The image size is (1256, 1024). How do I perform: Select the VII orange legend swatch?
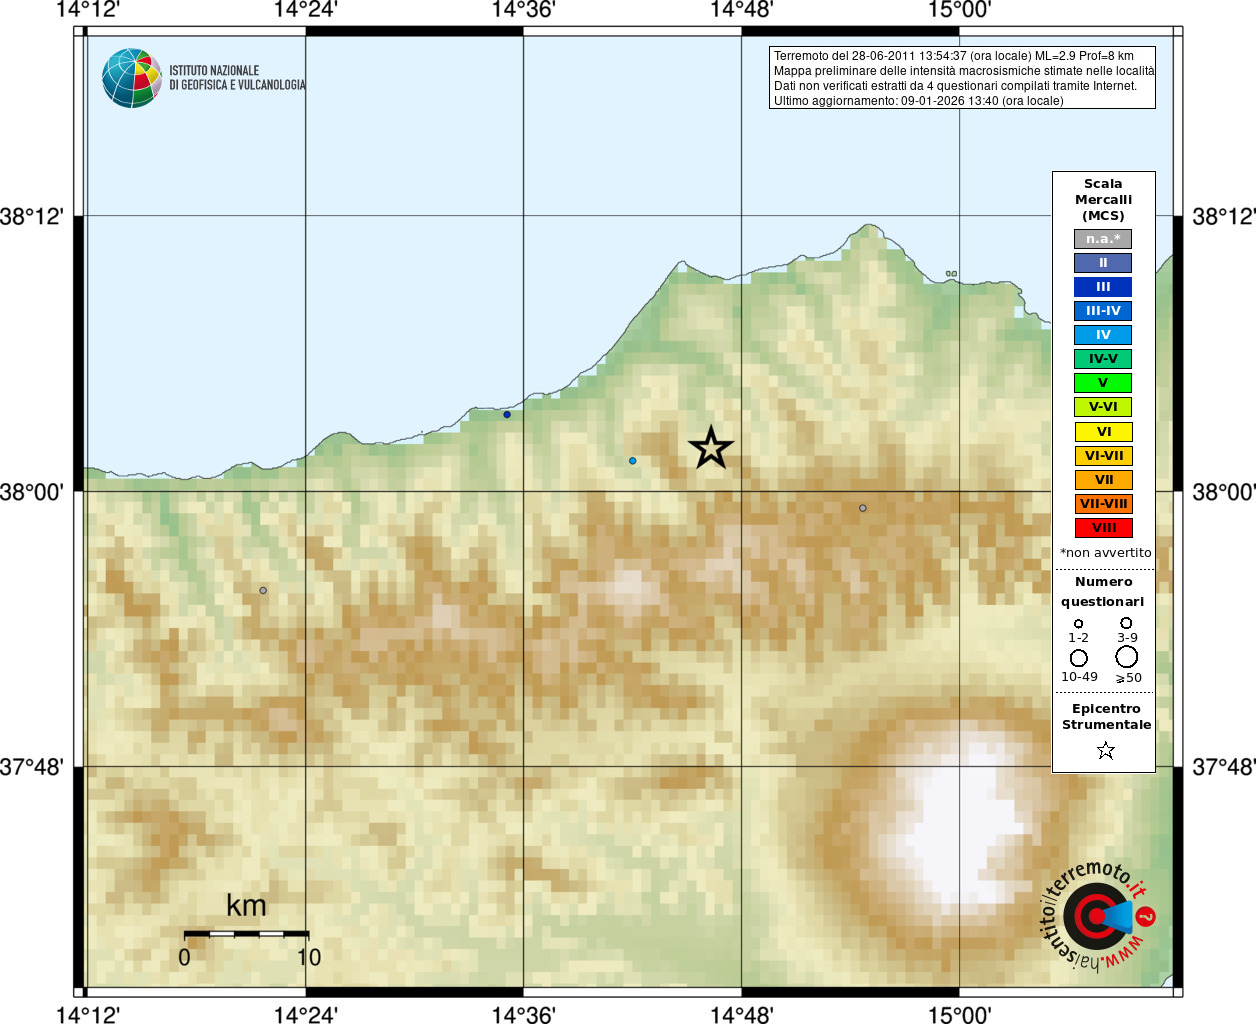coord(1103,480)
